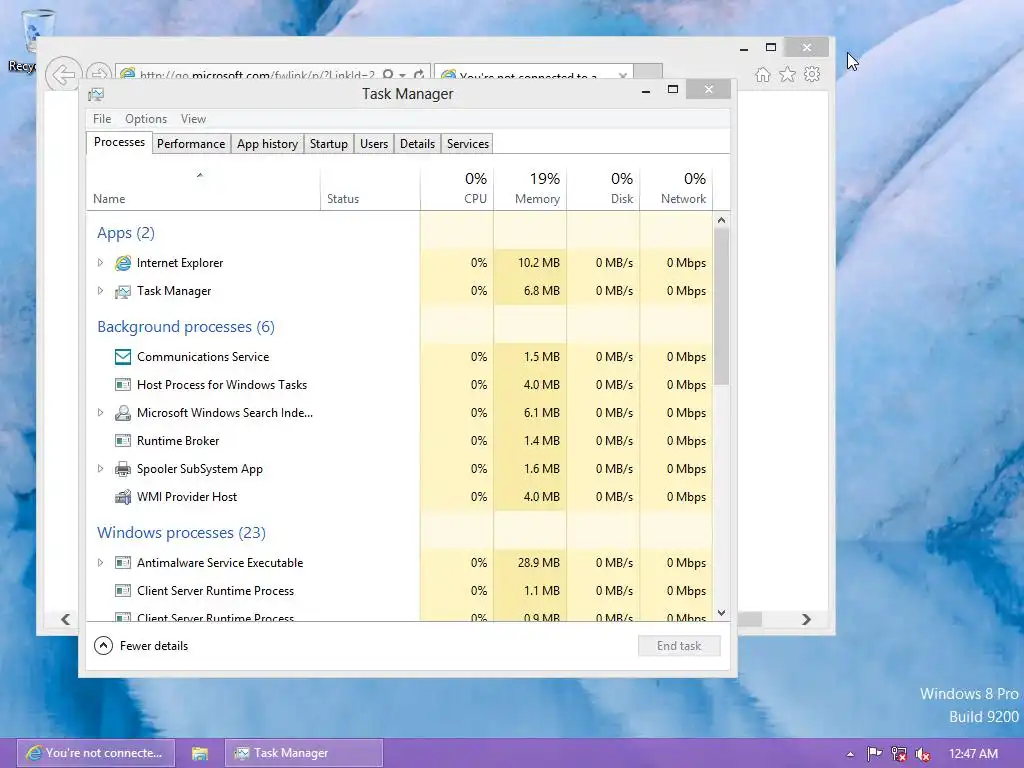Viewport: 1024px width, 768px height.
Task: Sort processes by Network column
Action: [676, 188]
